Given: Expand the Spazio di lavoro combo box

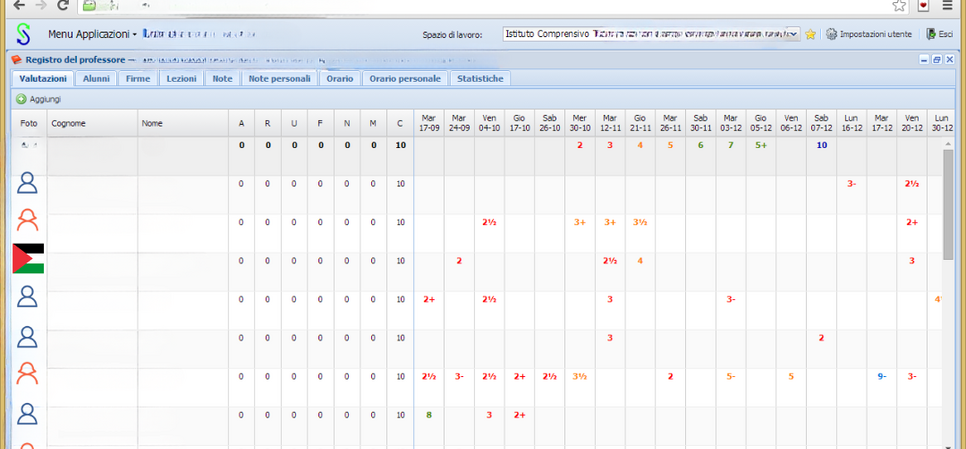Looking at the screenshot, I should point(793,34).
